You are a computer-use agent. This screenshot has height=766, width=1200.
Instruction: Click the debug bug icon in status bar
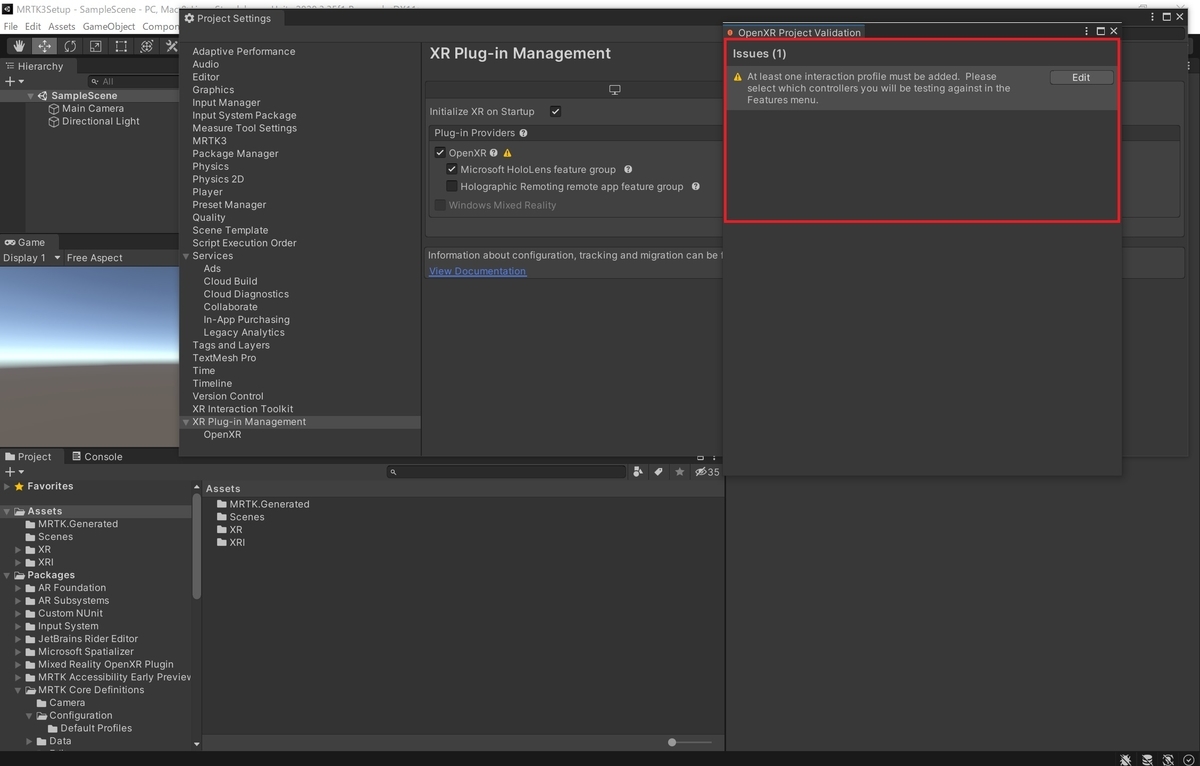[1126, 759]
